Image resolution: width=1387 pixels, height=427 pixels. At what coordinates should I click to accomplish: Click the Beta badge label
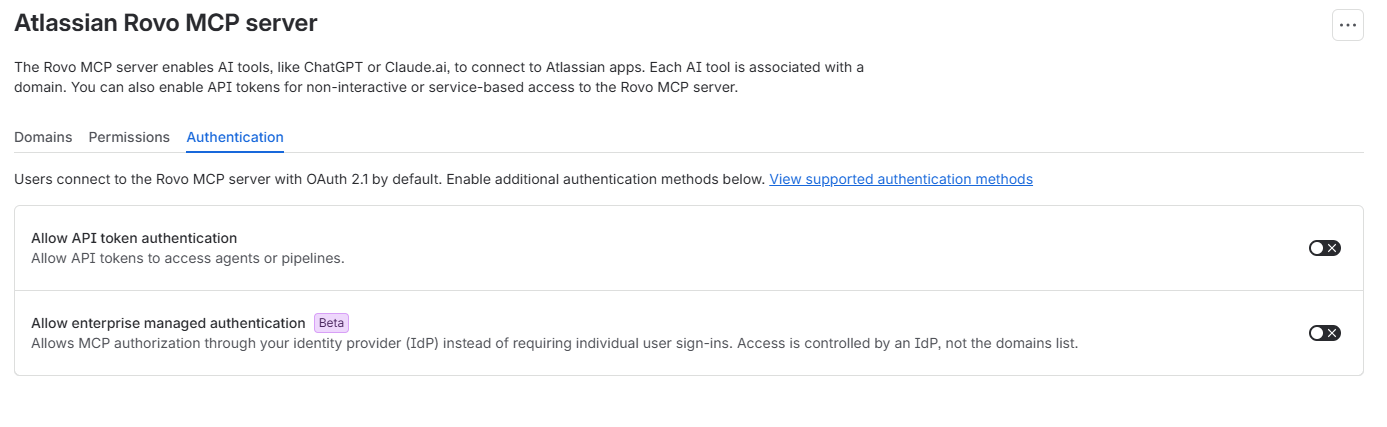point(331,323)
